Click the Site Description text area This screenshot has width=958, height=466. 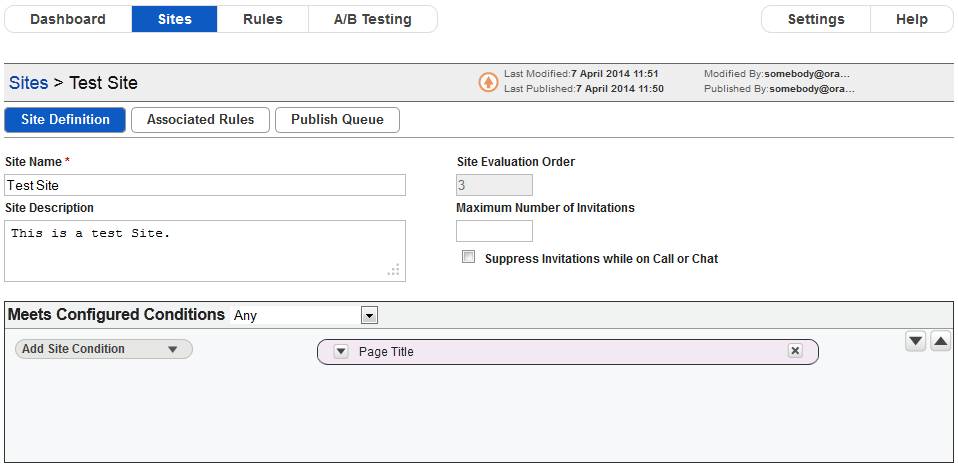coord(205,251)
